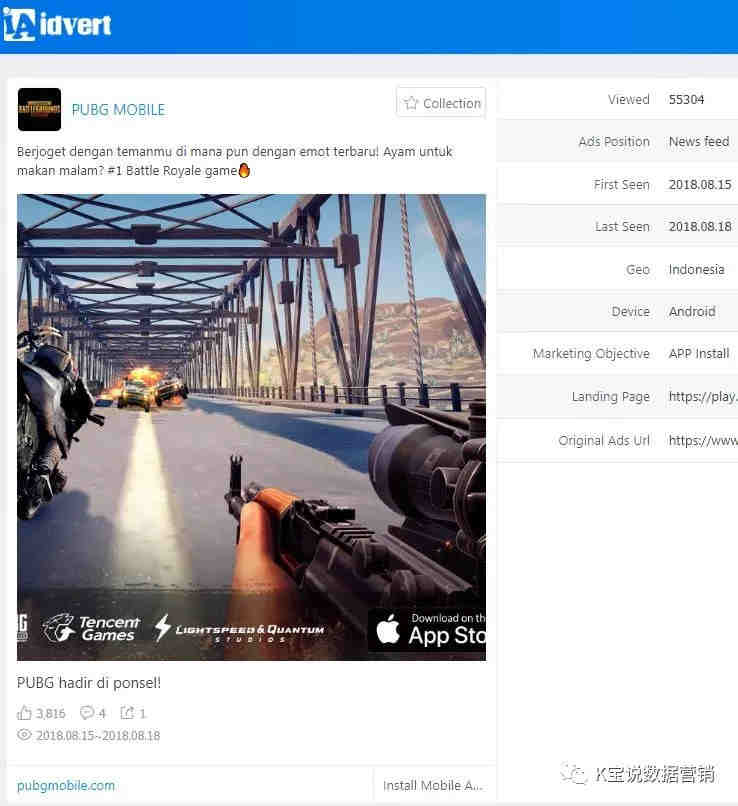Add ad to Collection
This screenshot has width=738, height=806.
click(441, 103)
